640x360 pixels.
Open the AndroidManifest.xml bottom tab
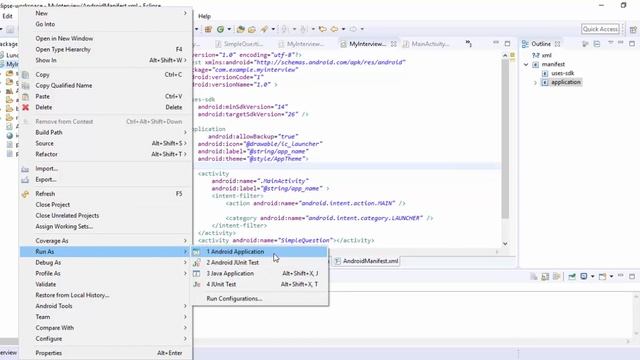point(367,261)
